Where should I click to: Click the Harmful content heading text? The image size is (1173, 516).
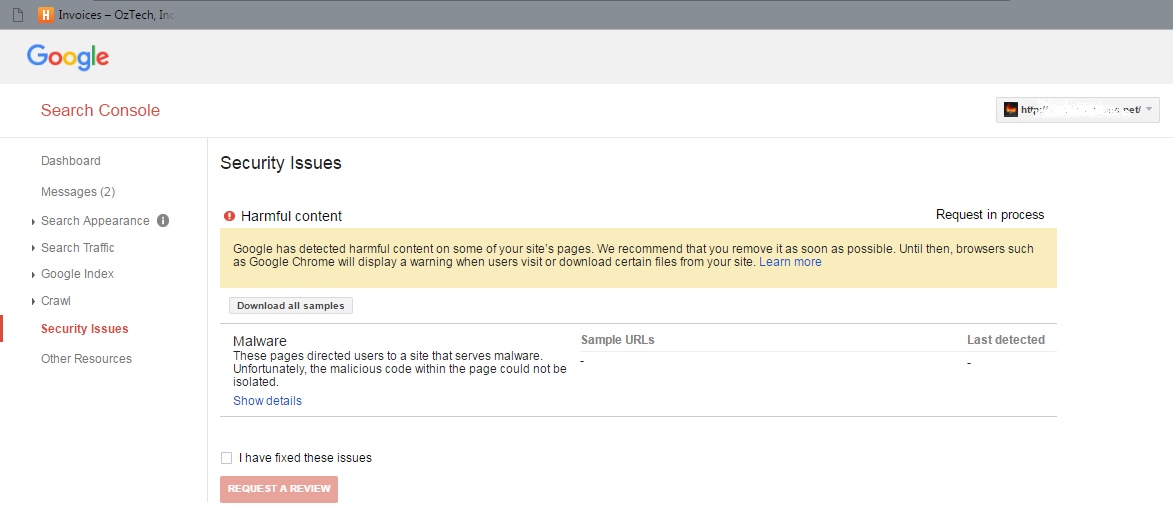(x=291, y=216)
